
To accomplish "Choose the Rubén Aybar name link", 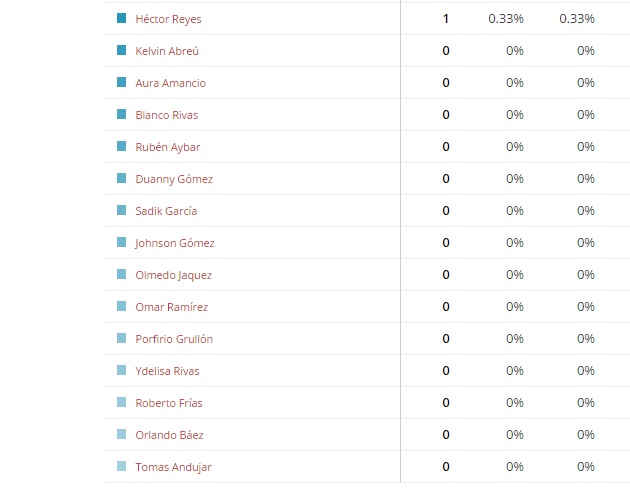I will (168, 147).
